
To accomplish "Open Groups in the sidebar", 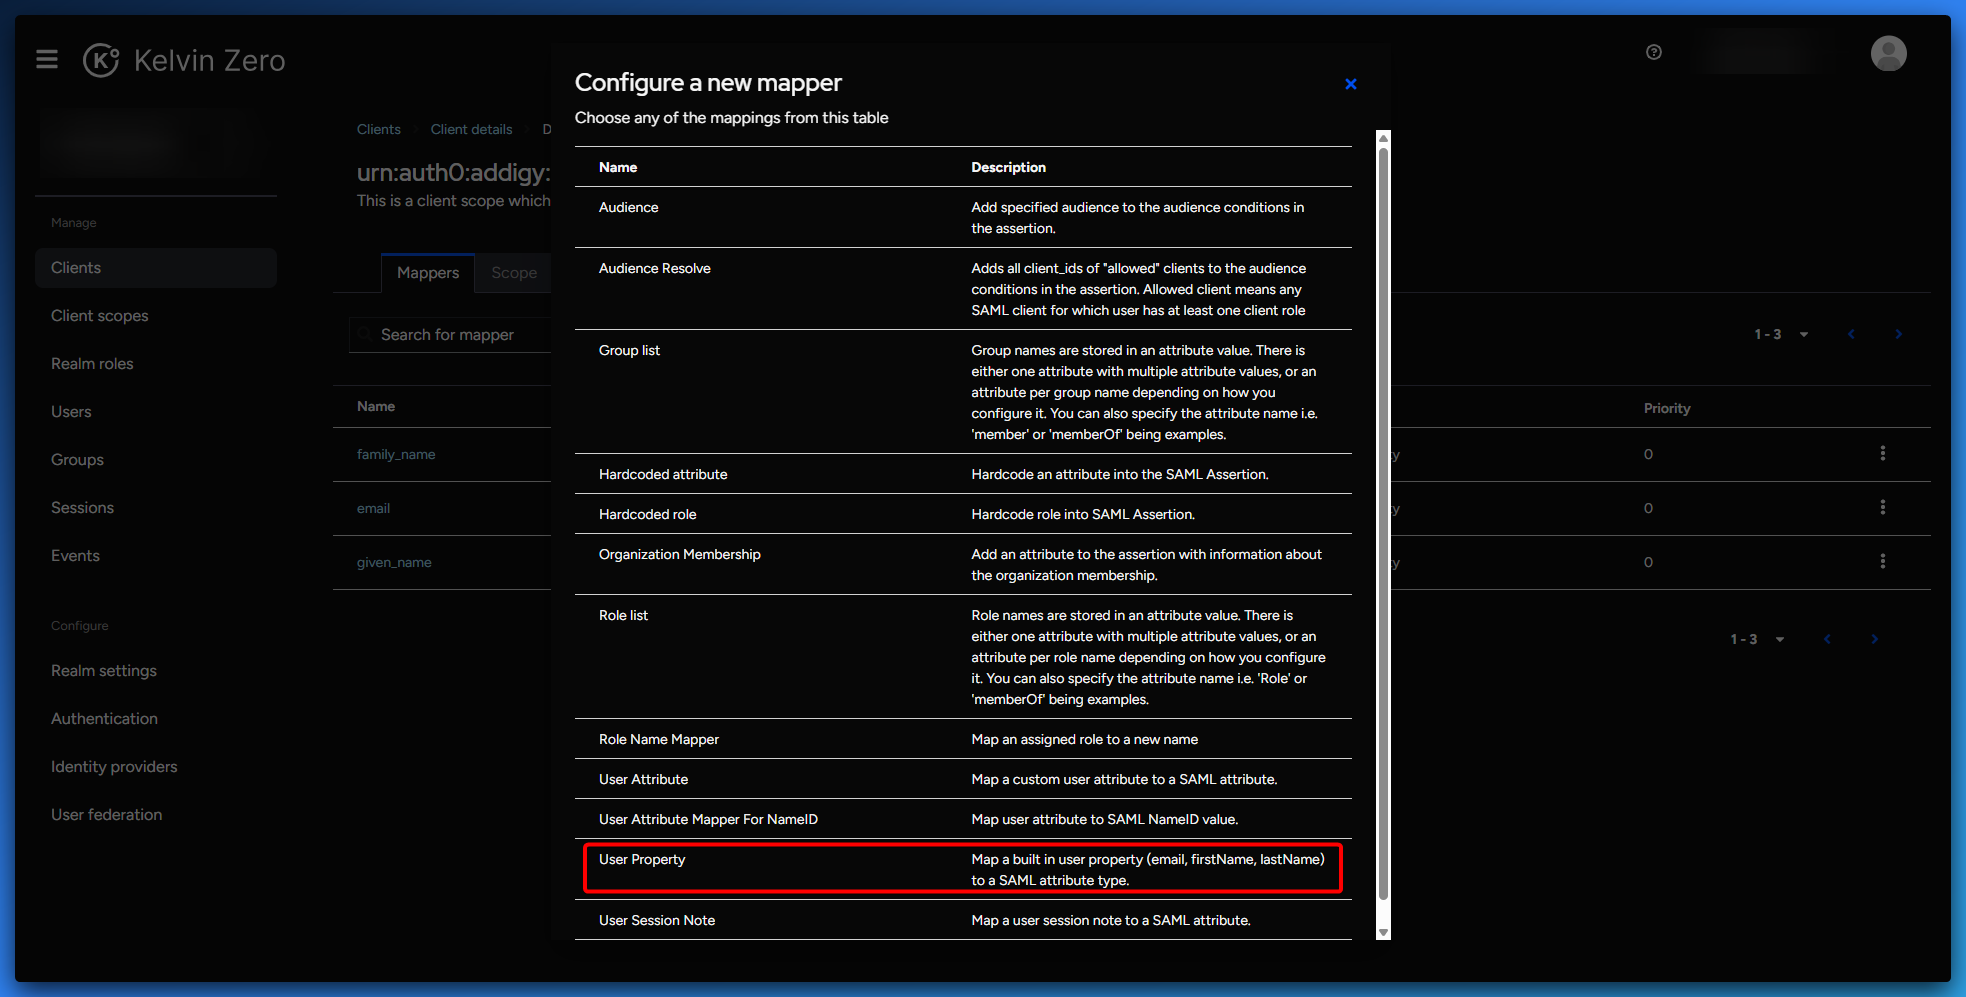I will click(x=156, y=460).
